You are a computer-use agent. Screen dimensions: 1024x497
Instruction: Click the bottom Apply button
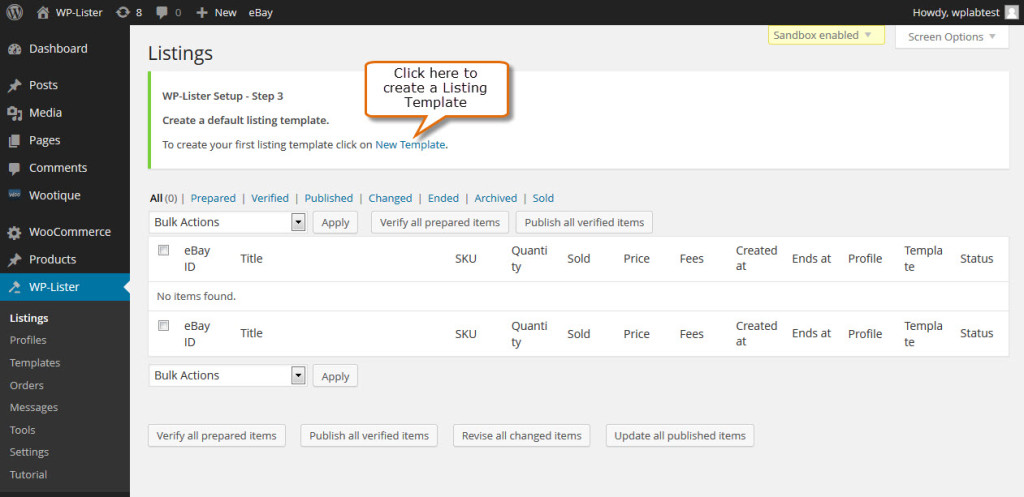tap(336, 376)
